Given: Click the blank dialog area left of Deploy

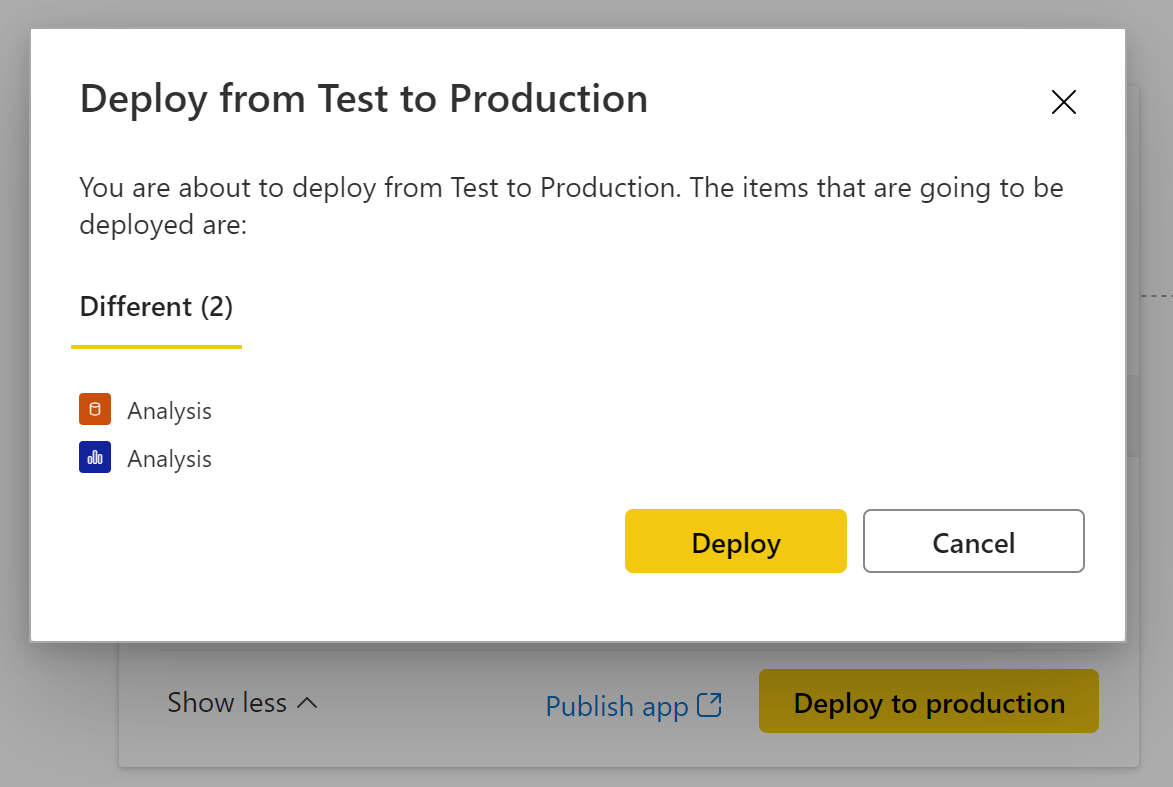Looking at the screenshot, I should pos(350,542).
